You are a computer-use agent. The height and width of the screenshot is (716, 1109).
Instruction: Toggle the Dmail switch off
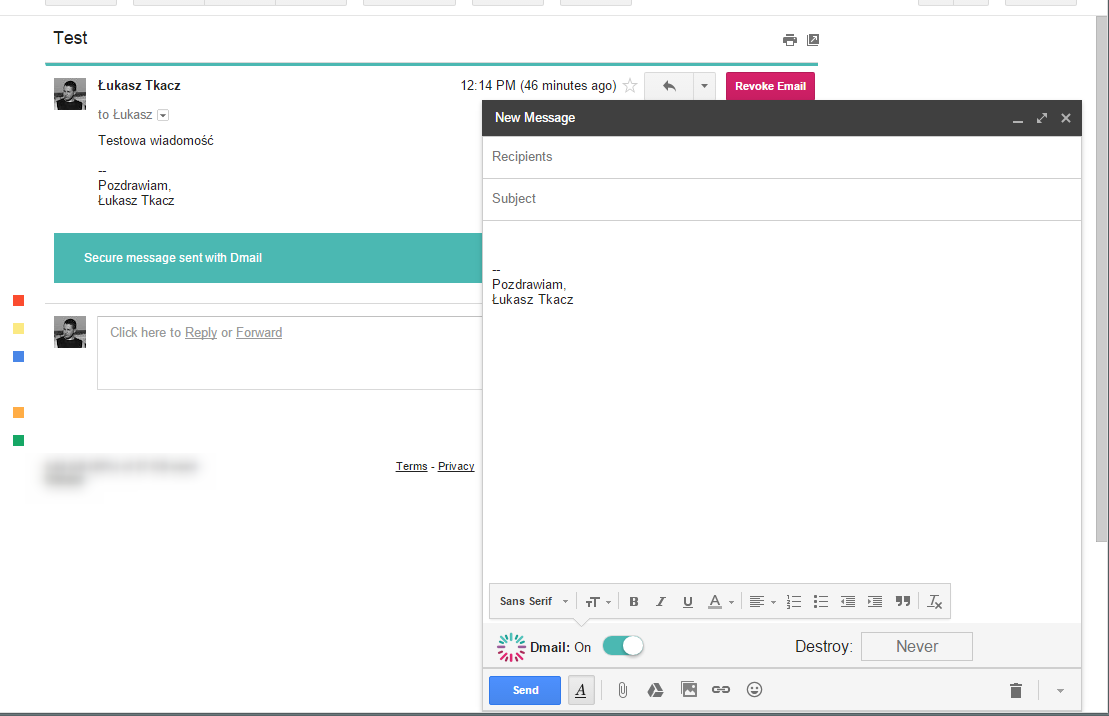[x=623, y=646]
